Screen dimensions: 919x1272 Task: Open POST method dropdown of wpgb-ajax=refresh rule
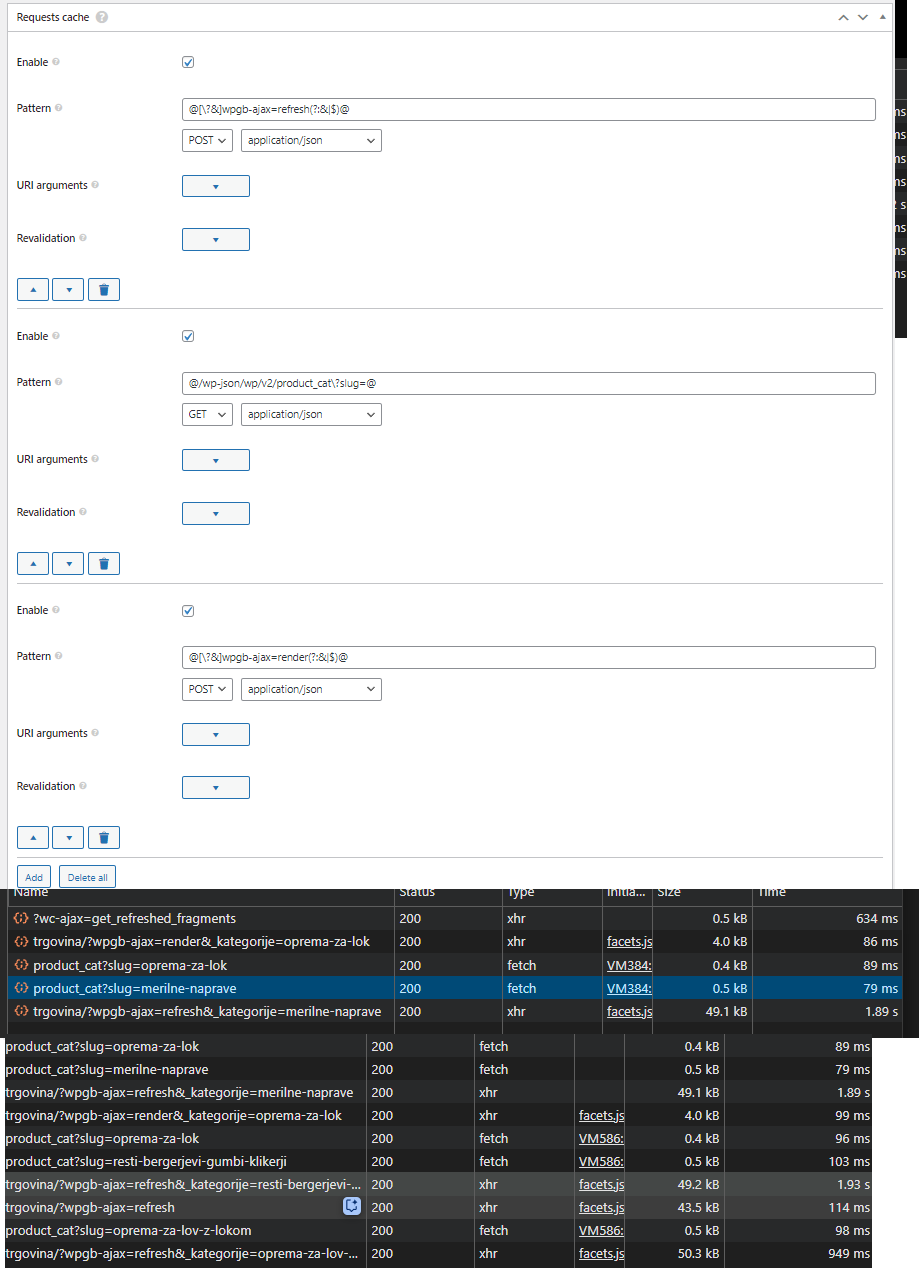[207, 141]
